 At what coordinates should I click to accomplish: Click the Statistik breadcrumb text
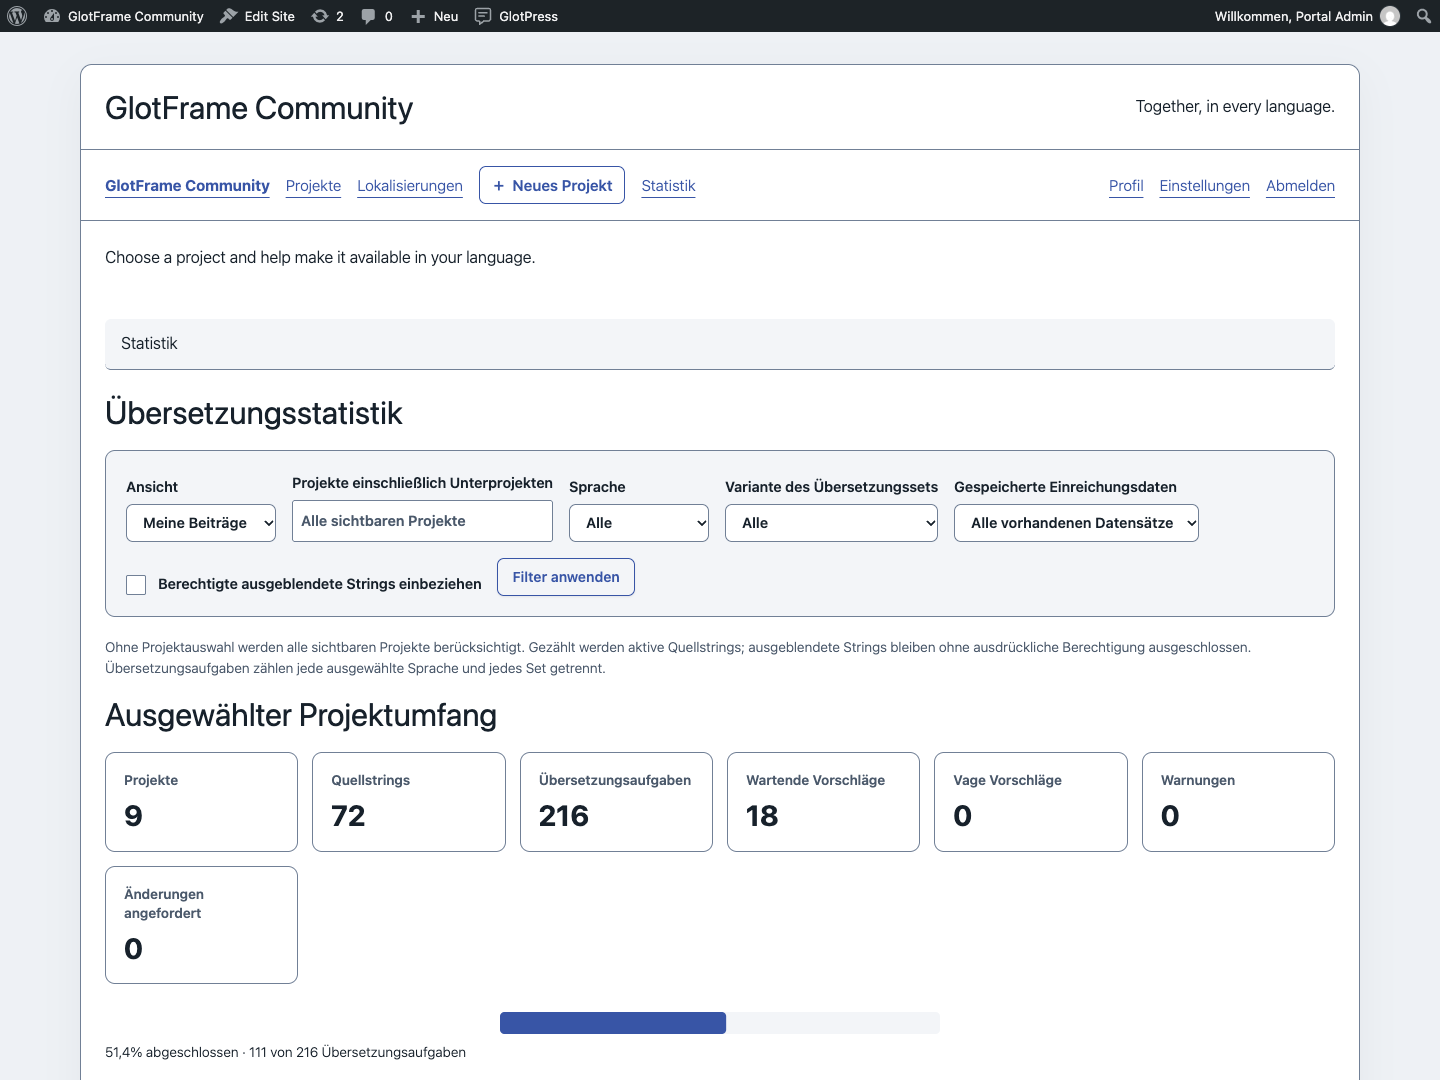(x=149, y=344)
